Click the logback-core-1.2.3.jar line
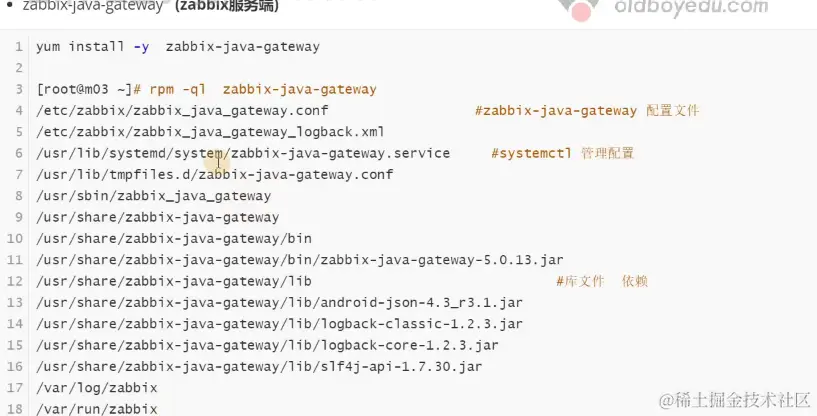This screenshot has width=817, height=416. click(x=267, y=346)
